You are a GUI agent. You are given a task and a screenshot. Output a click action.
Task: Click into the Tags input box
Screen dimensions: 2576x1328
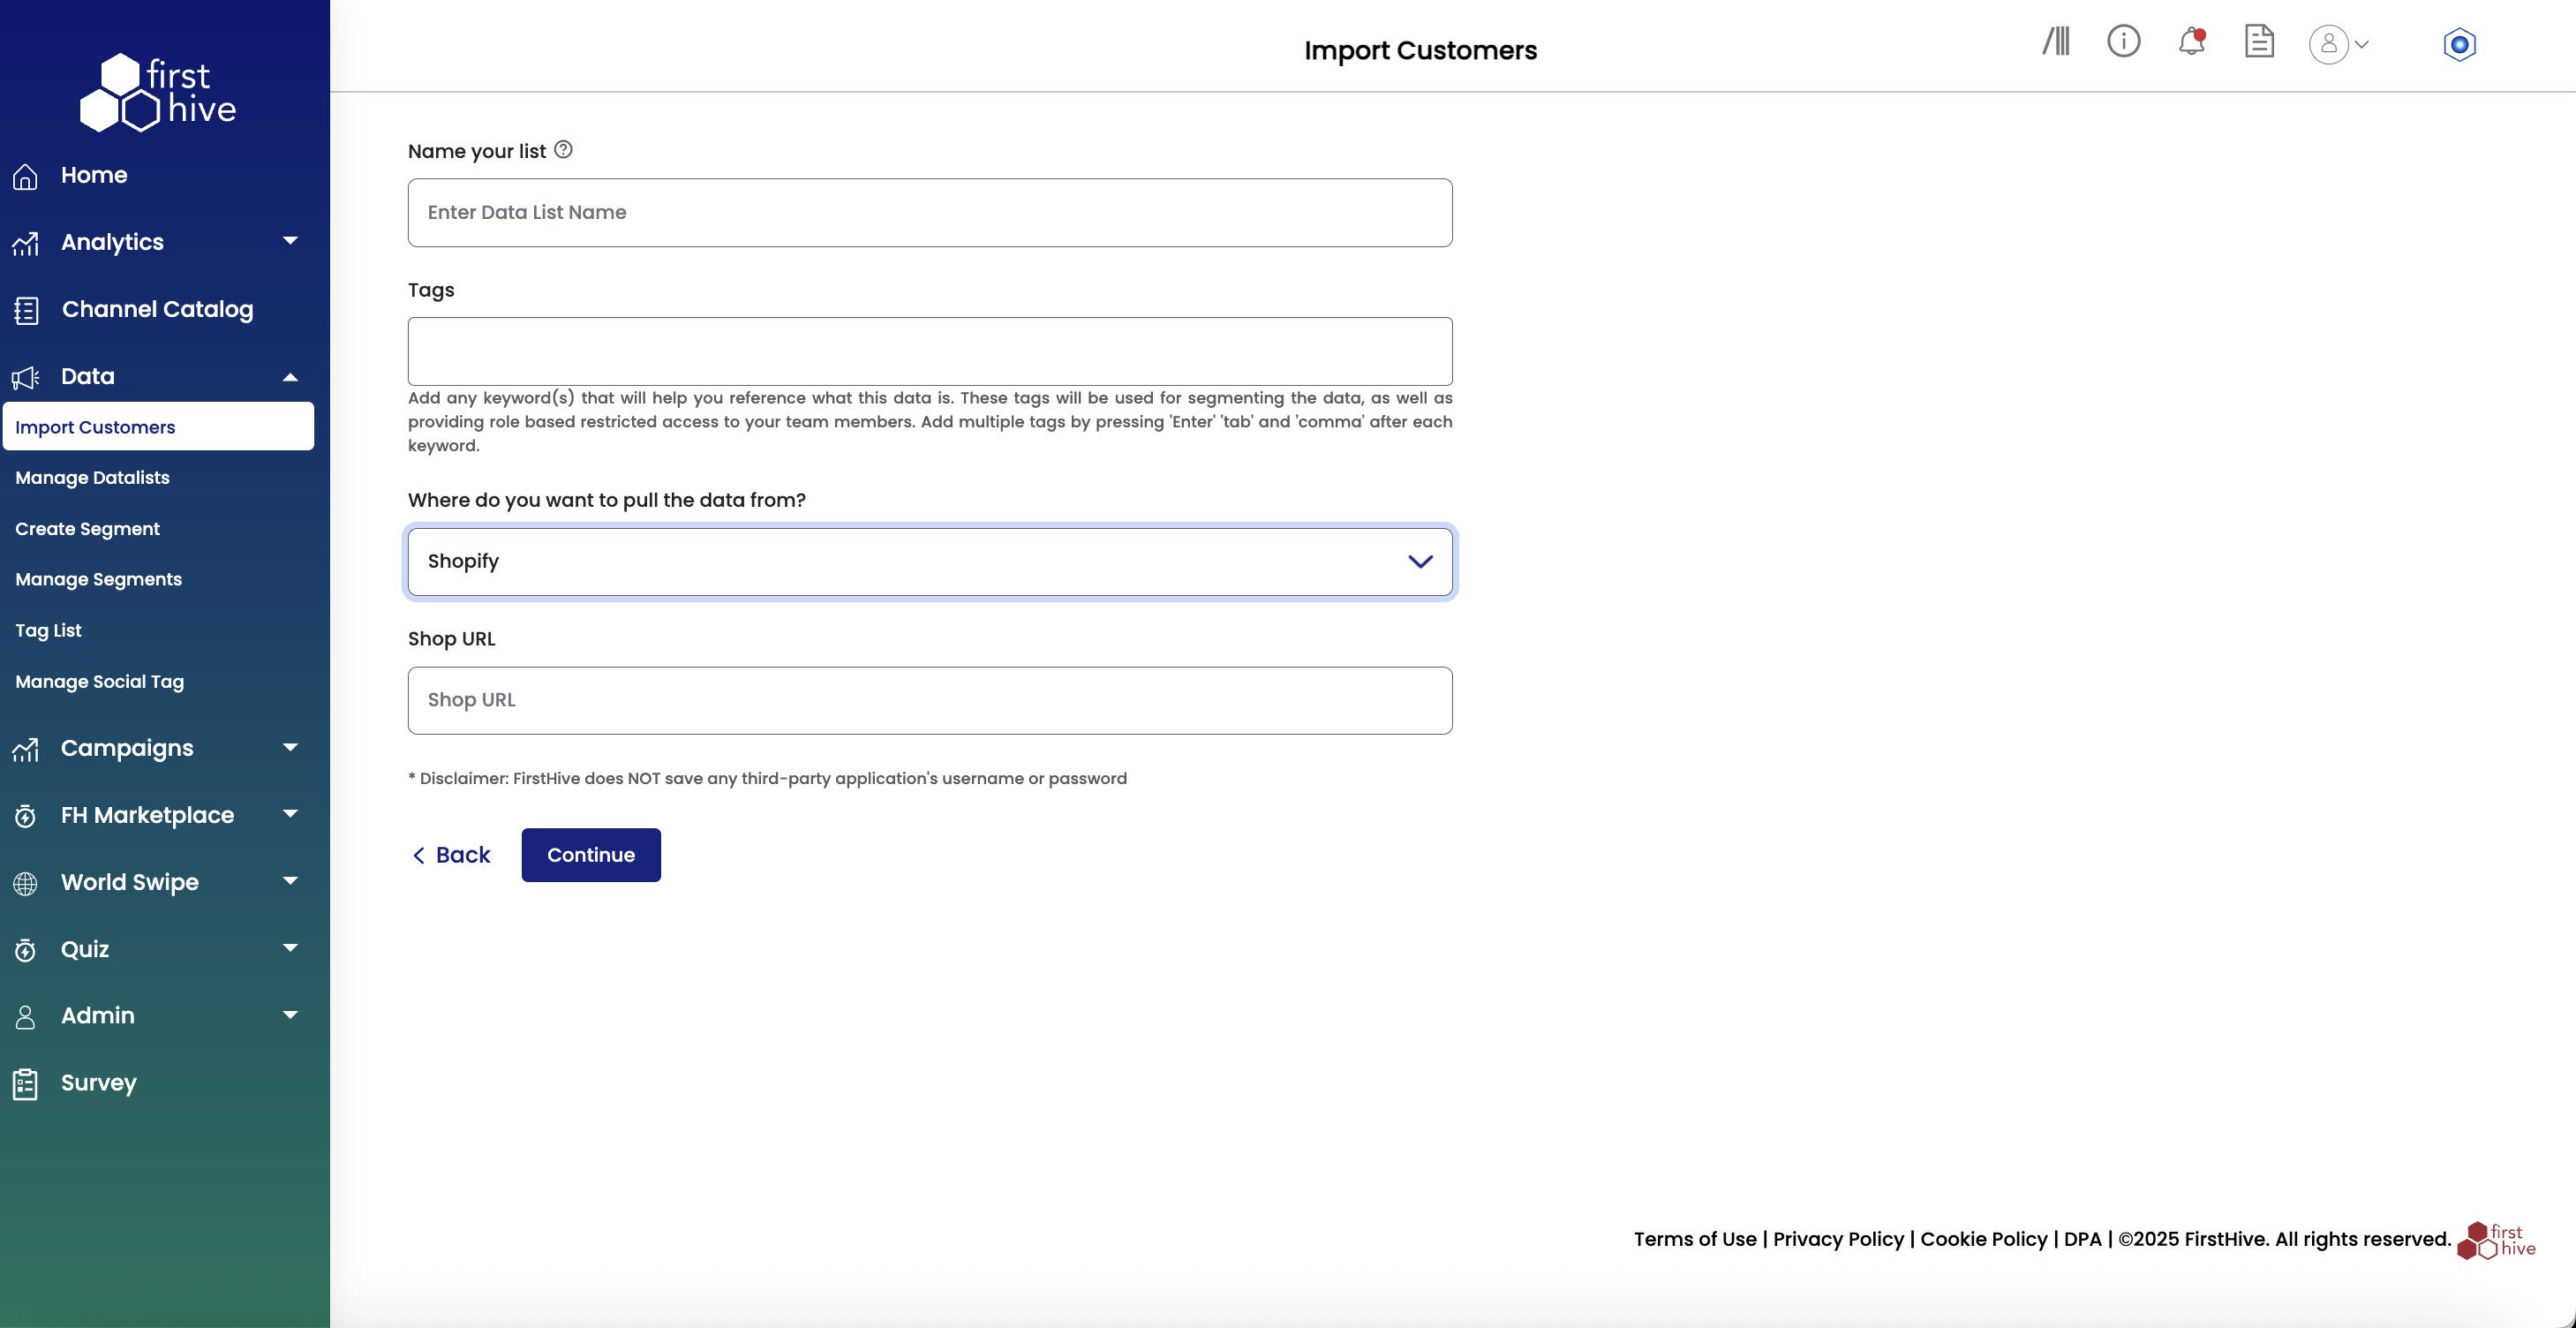pos(929,352)
